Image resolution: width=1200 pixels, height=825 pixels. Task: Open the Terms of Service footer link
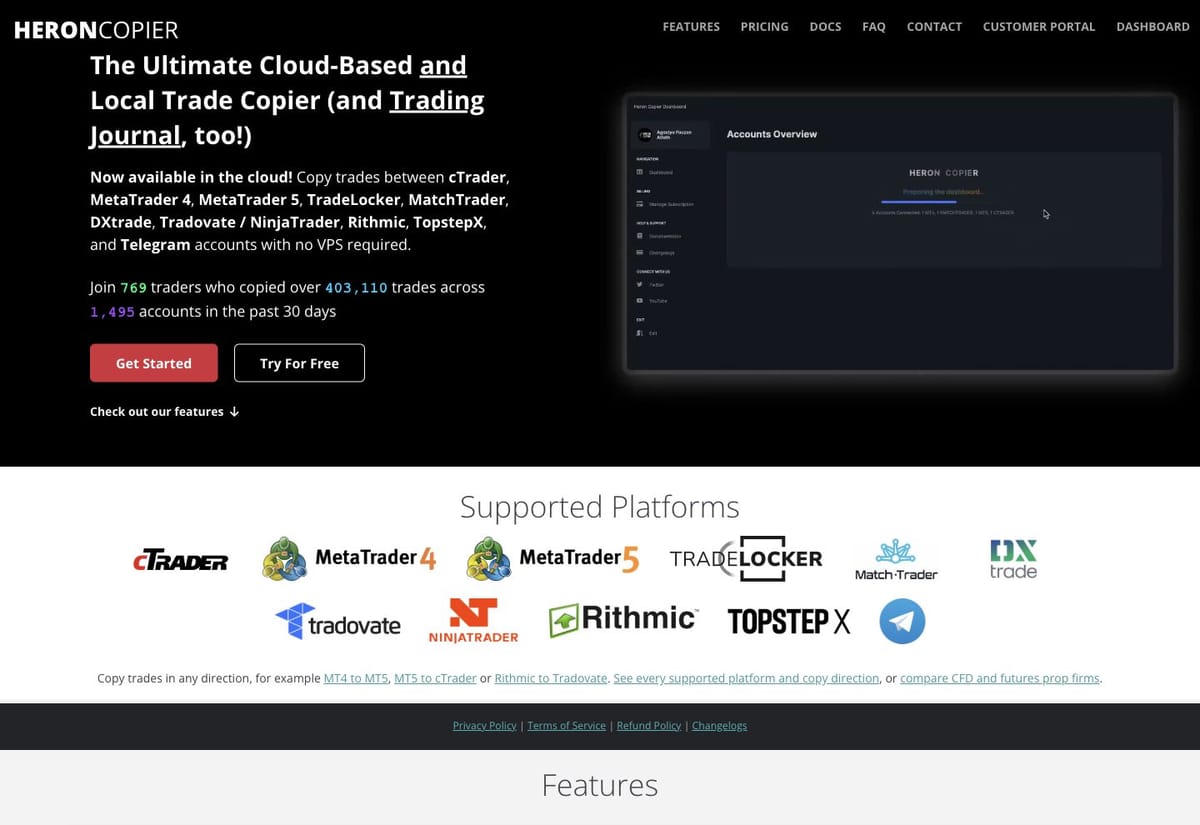pyautogui.click(x=567, y=726)
